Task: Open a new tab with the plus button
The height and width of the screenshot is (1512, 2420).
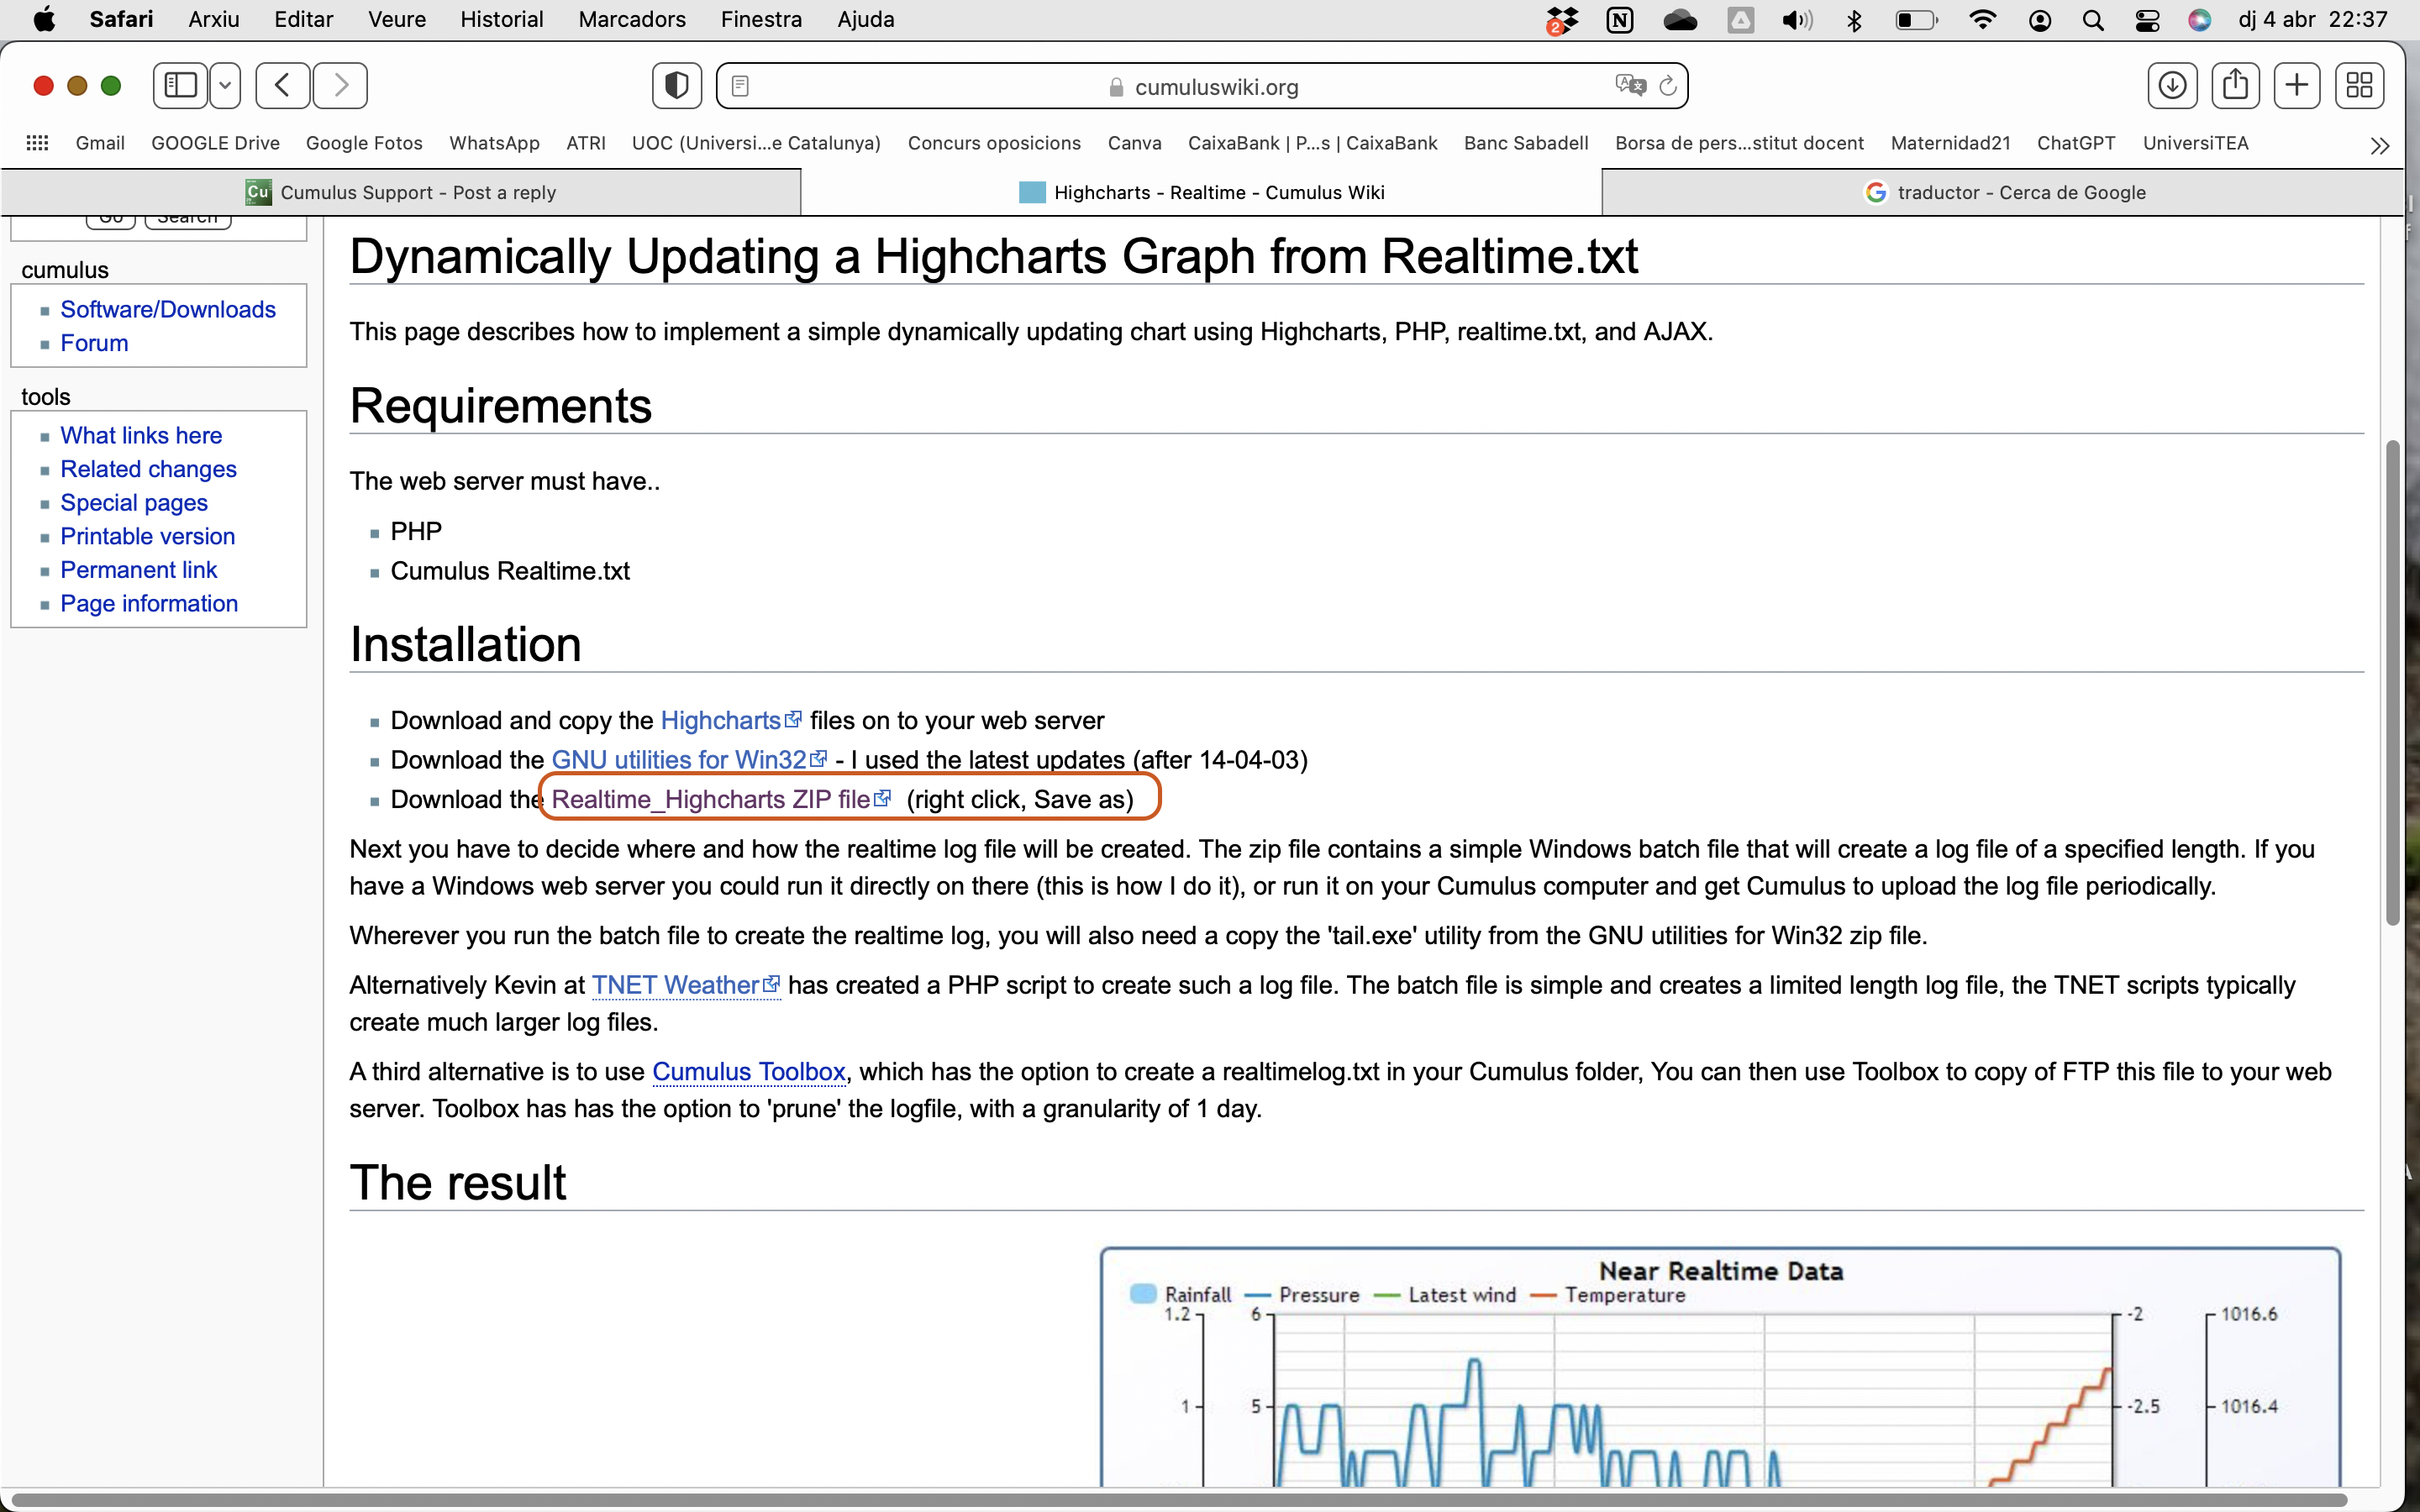Action: click(x=2297, y=85)
